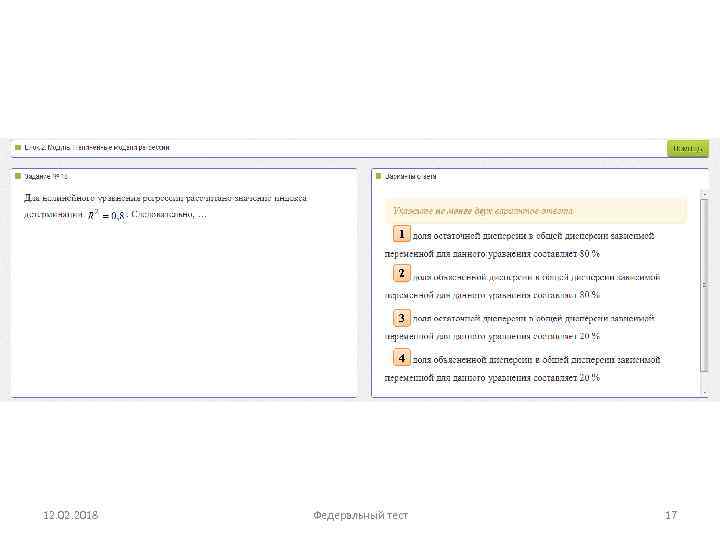Click the green square icon beside block title
Image resolution: width=720 pixels, height=540 pixels.
[18, 147]
